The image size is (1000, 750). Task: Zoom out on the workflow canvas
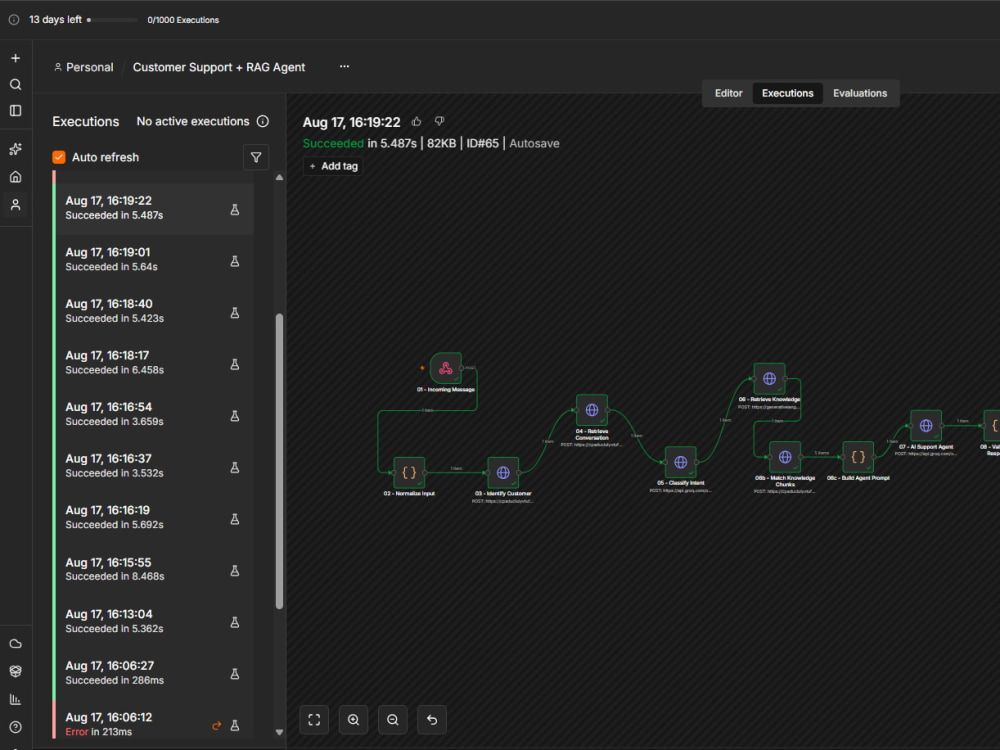point(393,720)
